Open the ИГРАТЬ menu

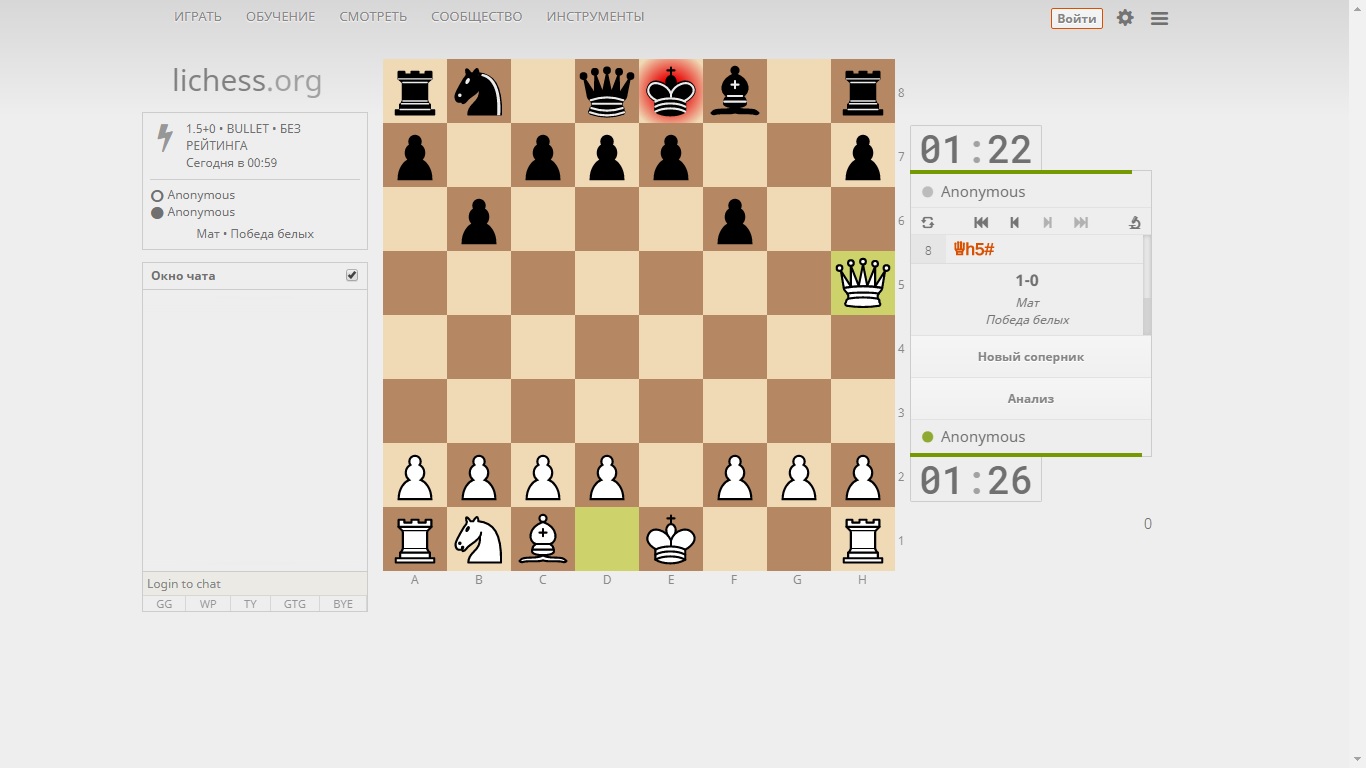198,17
